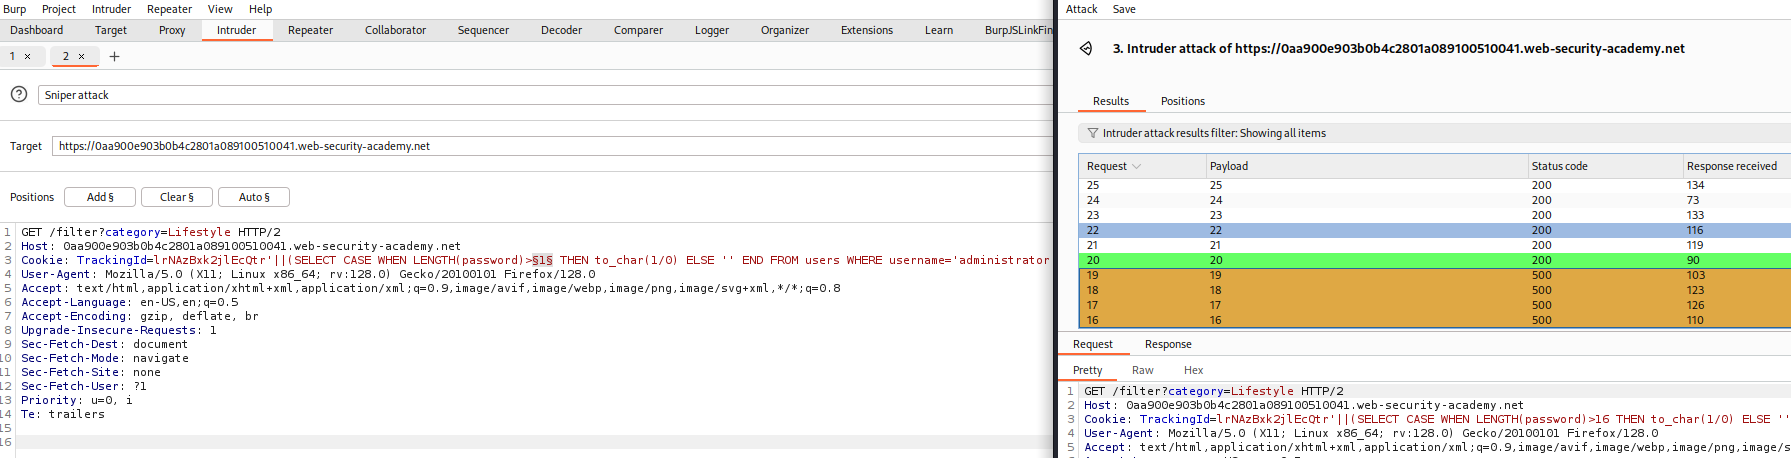The image size is (1791, 458).
Task: Click the Intruder attack results filter bar
Action: (x=1434, y=133)
